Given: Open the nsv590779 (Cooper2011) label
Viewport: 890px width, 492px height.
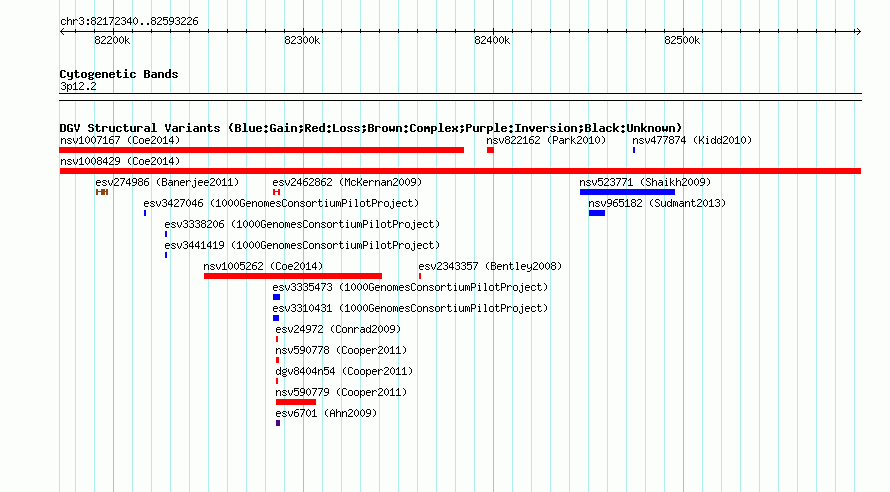Looking at the screenshot, I should coord(341,392).
